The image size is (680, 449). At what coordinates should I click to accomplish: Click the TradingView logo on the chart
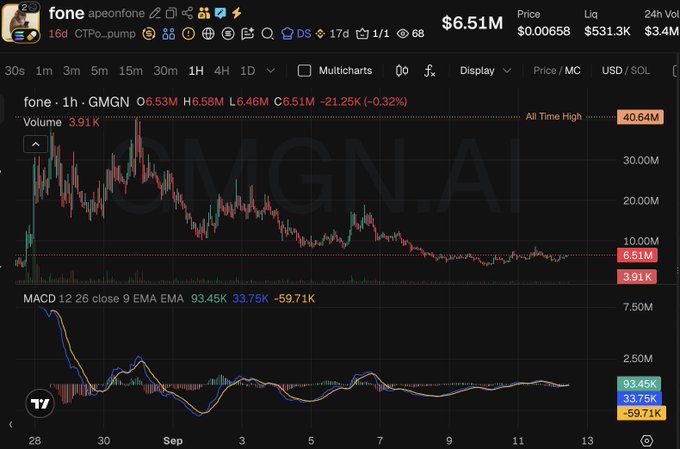[x=40, y=404]
